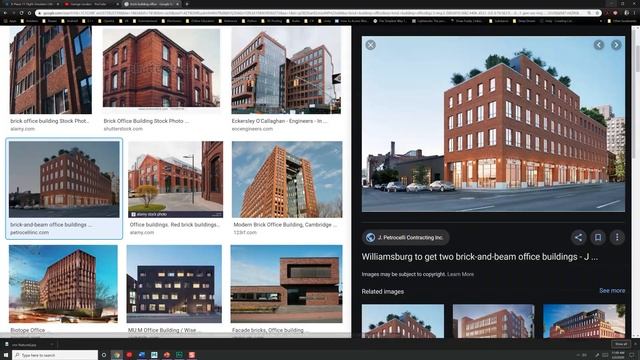The image size is (640, 360).
Task: Select Office buildings Red brick buildings image
Action: pos(176,179)
